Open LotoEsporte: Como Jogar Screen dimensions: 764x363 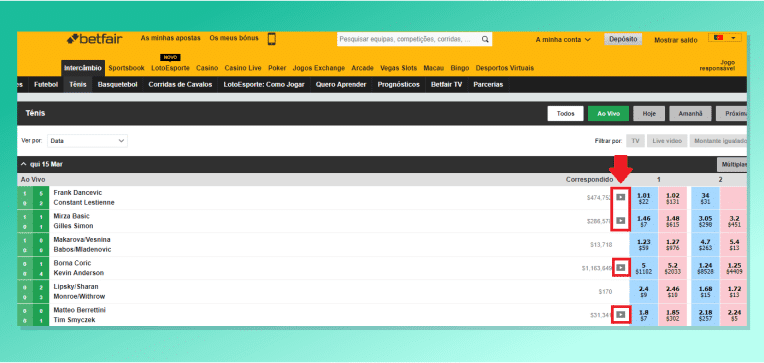(264, 84)
